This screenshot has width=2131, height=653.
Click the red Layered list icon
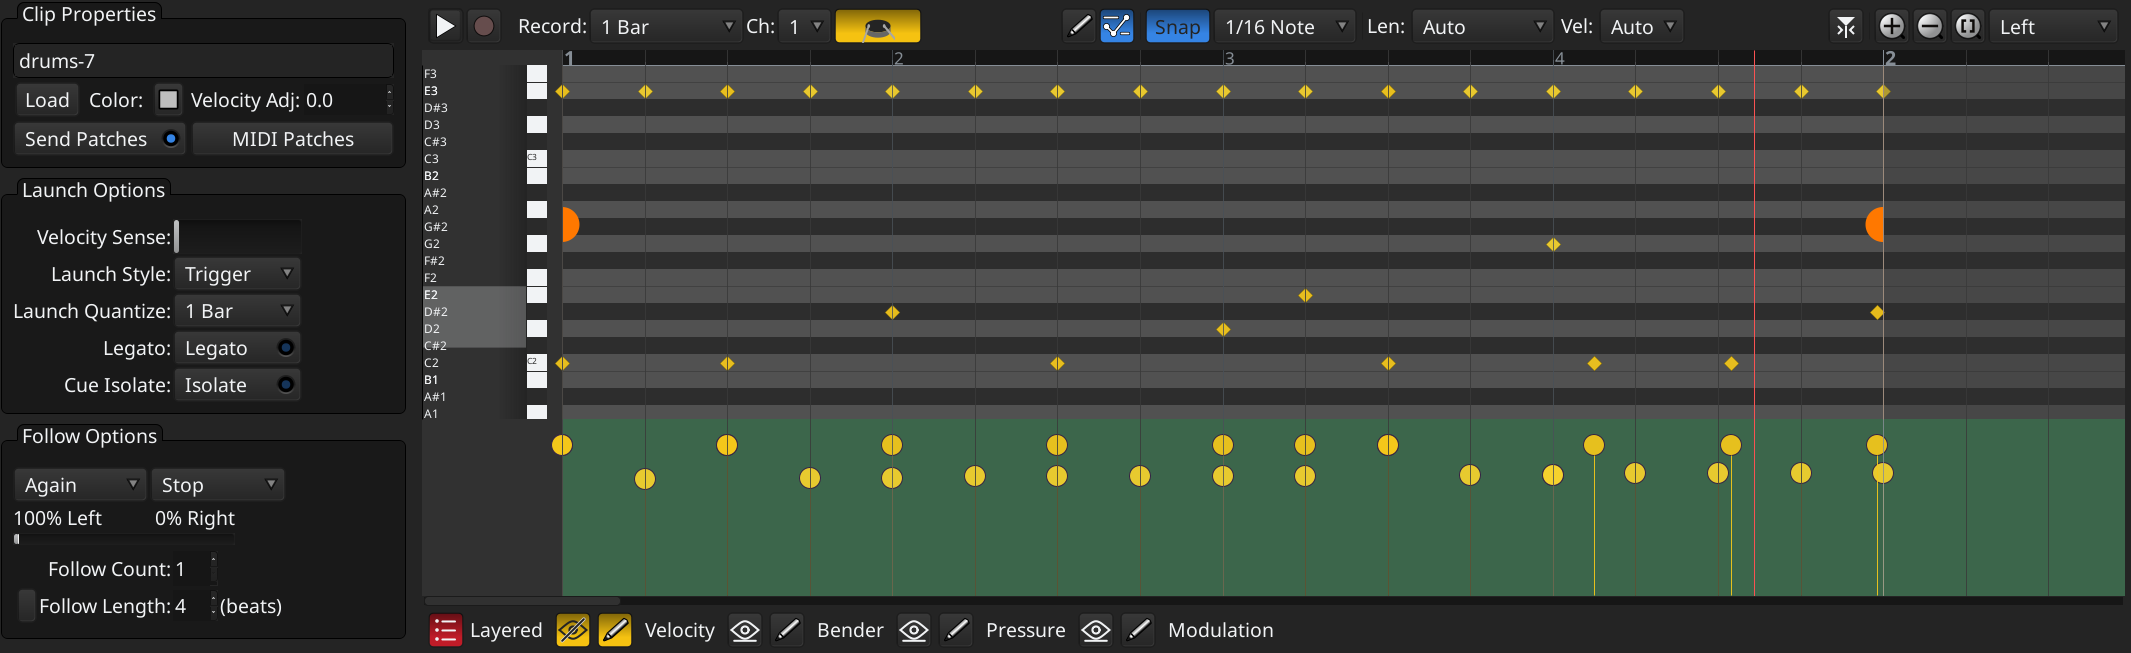(x=445, y=630)
